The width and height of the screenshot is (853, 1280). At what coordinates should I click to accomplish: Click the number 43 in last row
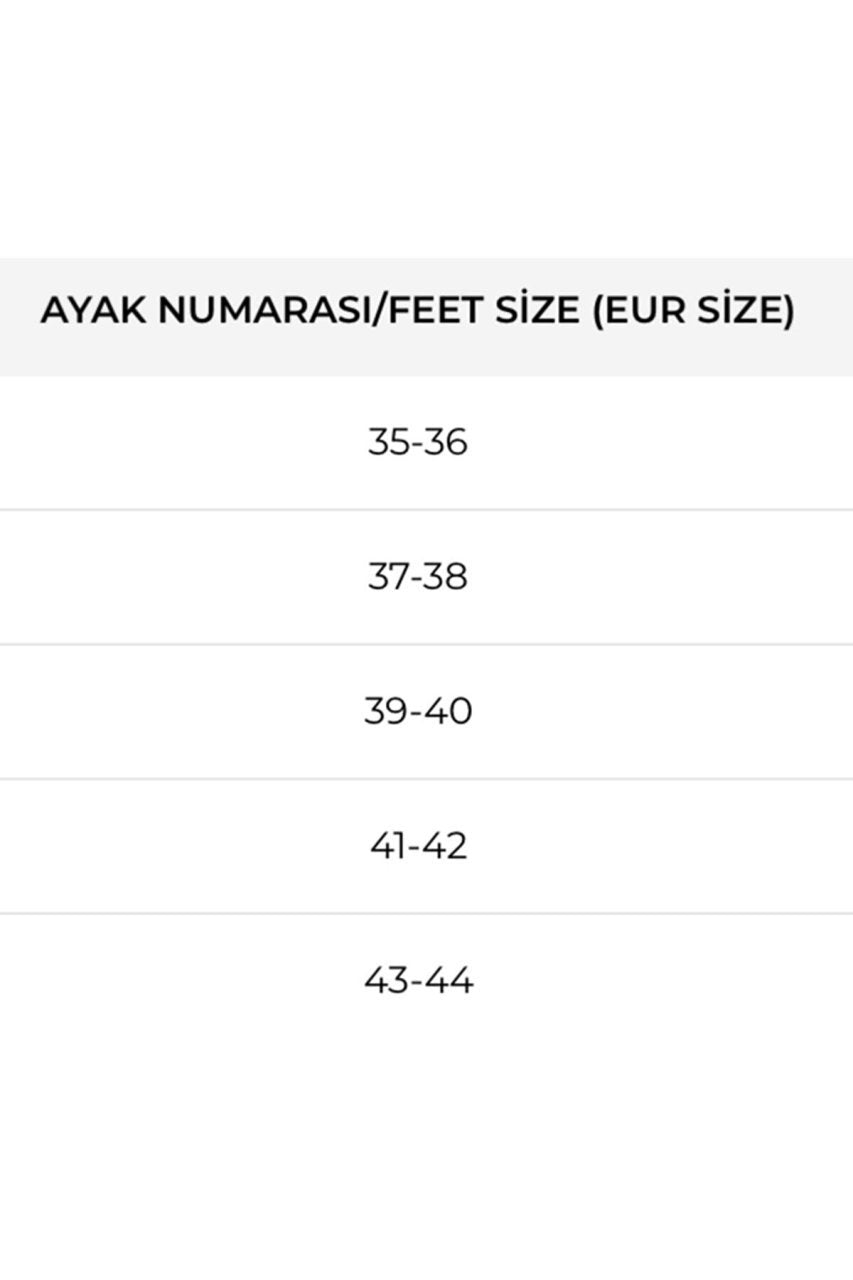pyautogui.click(x=386, y=981)
